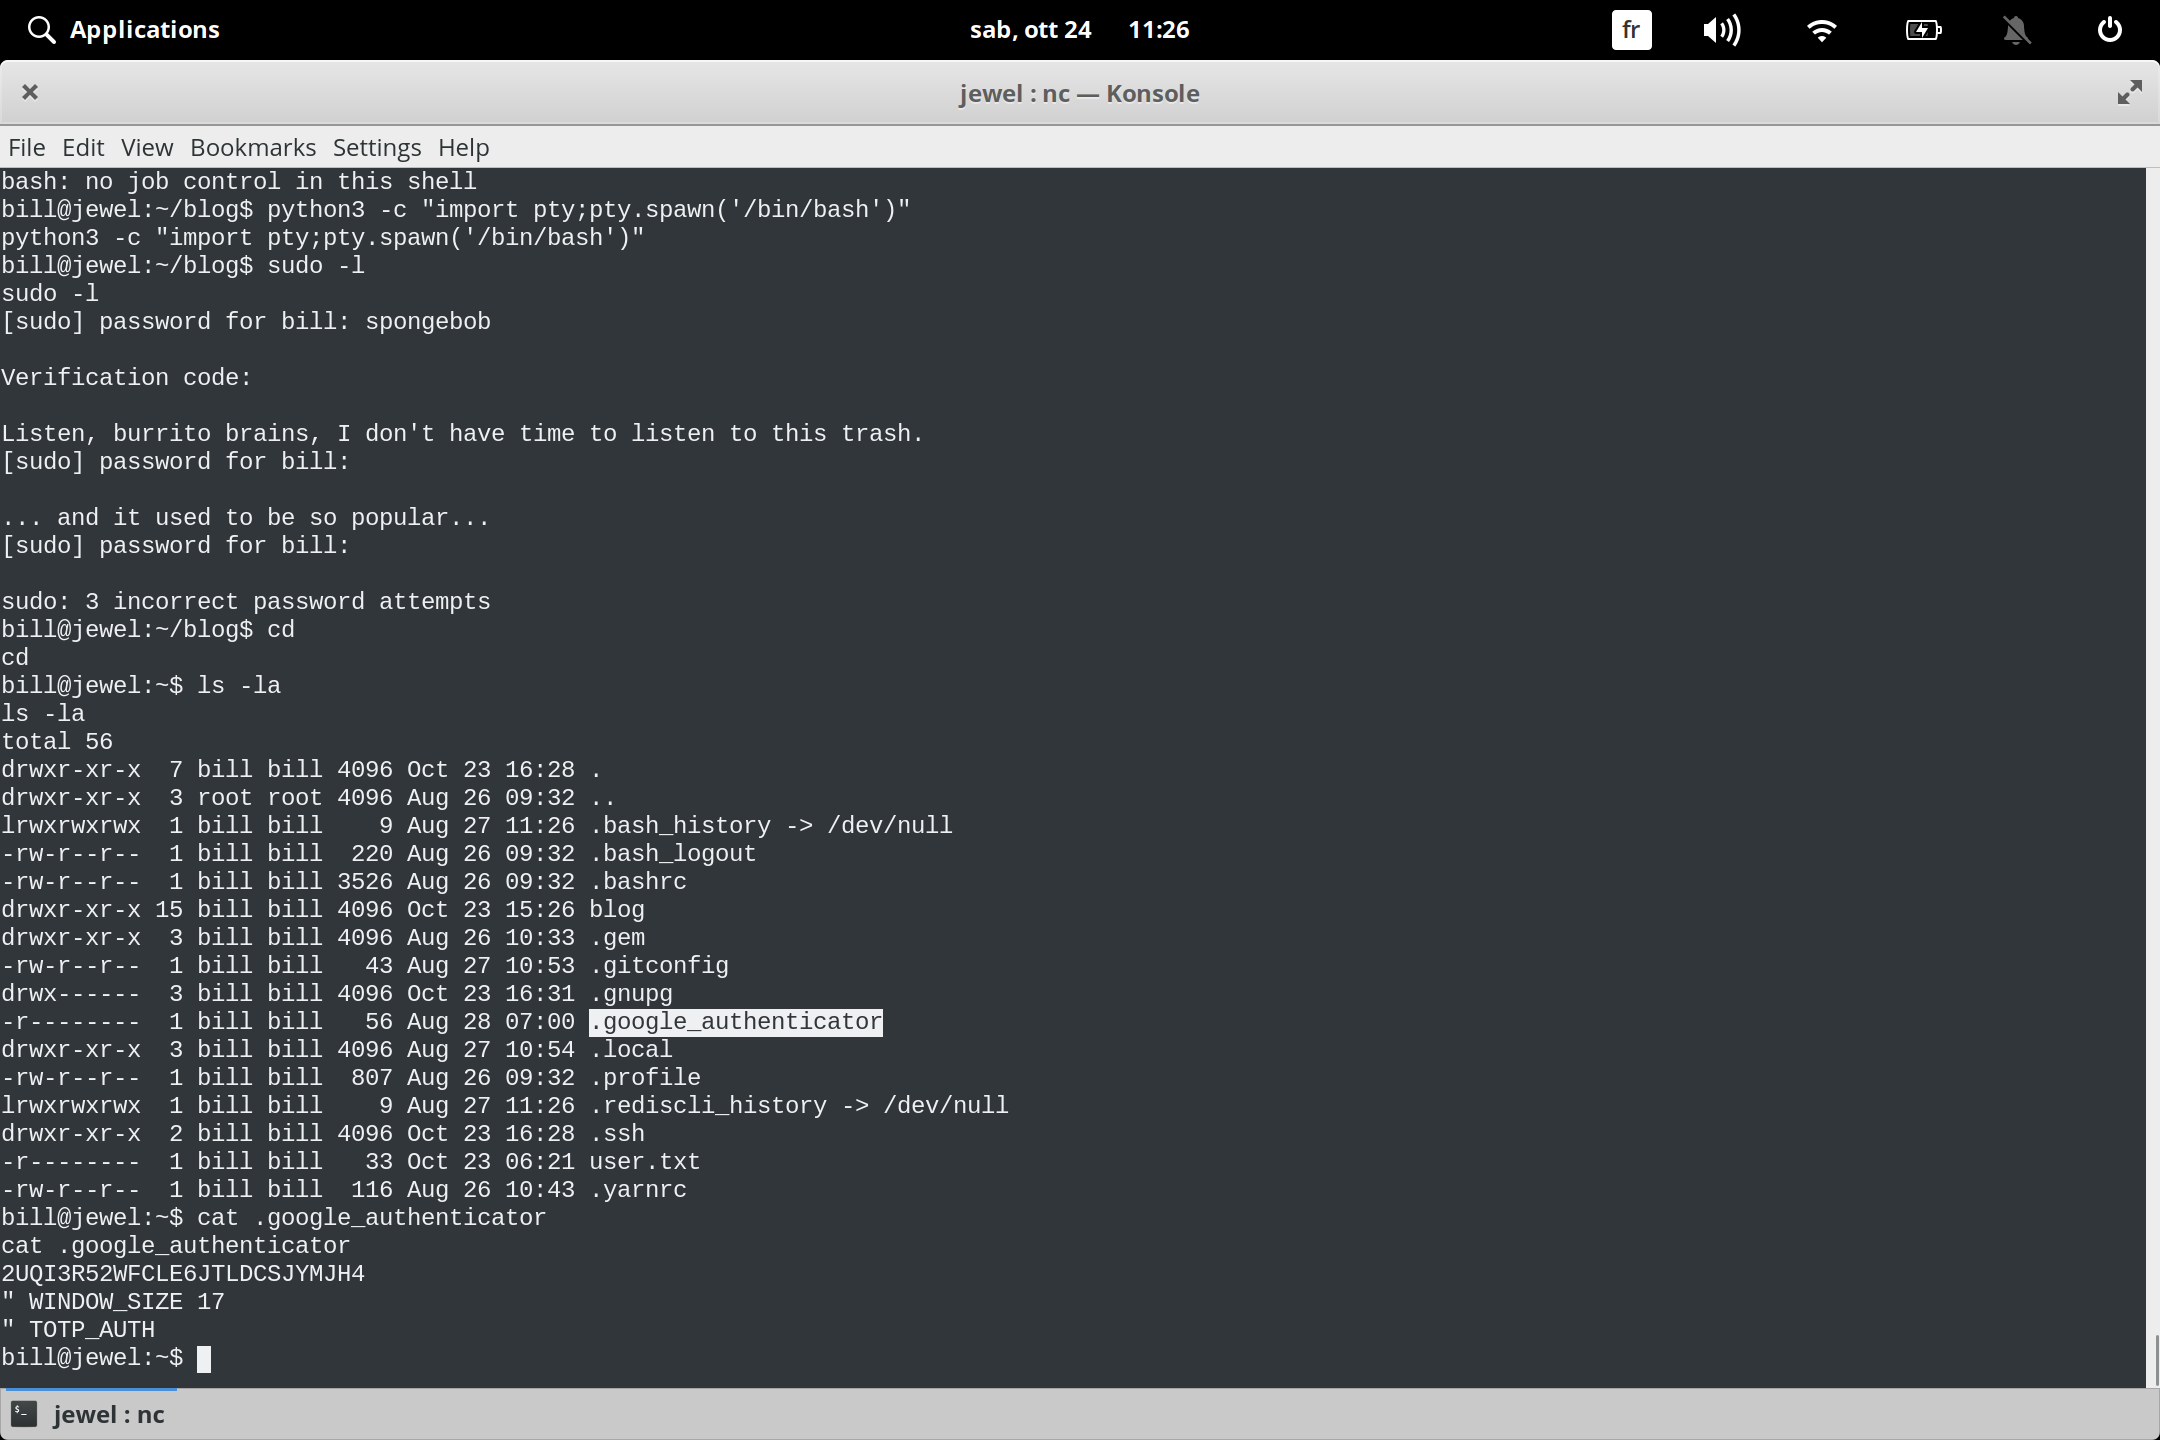Click the terminal icon on the jewel : nc taskbar entry
2160x1440 pixels.
click(24, 1414)
